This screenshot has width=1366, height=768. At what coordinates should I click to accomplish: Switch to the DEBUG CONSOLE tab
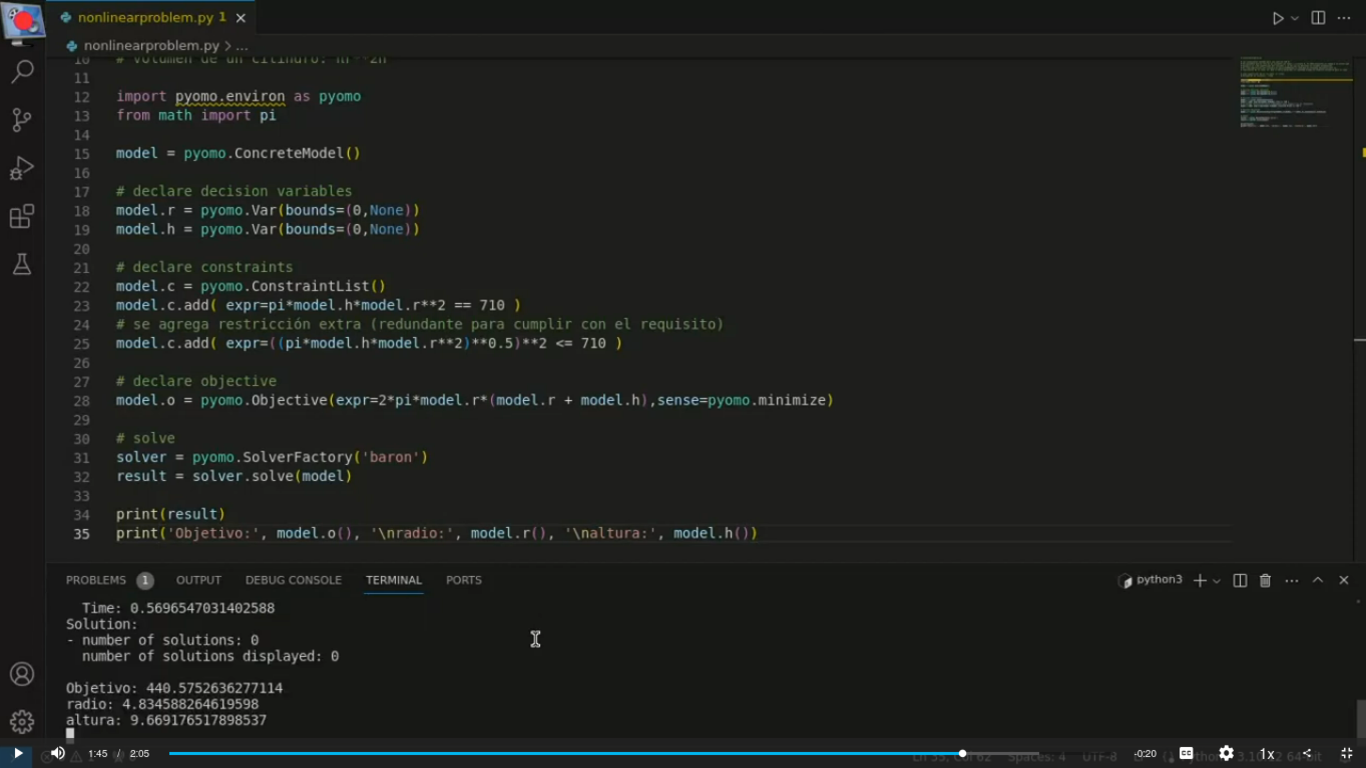coord(293,580)
